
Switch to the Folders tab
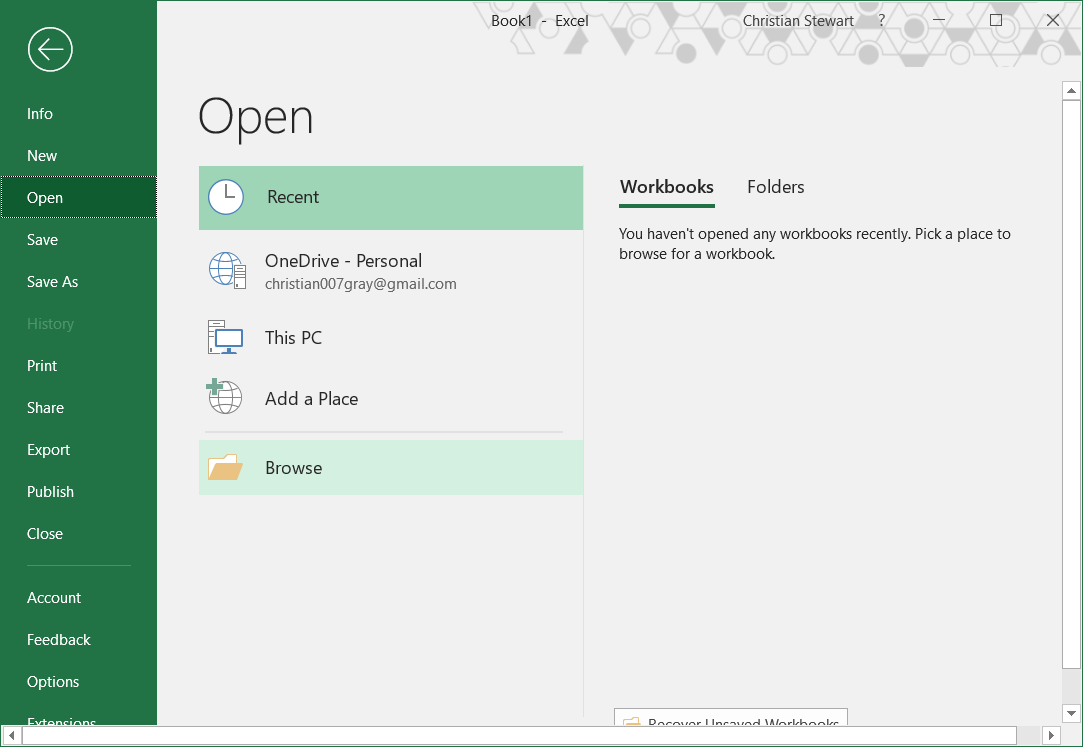point(776,187)
